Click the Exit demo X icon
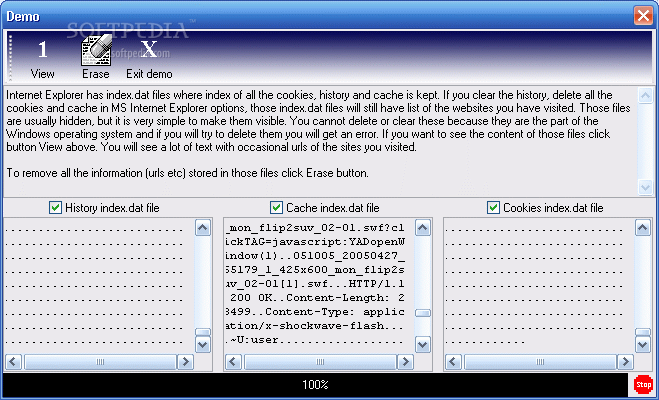The image size is (659, 400). pyautogui.click(x=149, y=49)
